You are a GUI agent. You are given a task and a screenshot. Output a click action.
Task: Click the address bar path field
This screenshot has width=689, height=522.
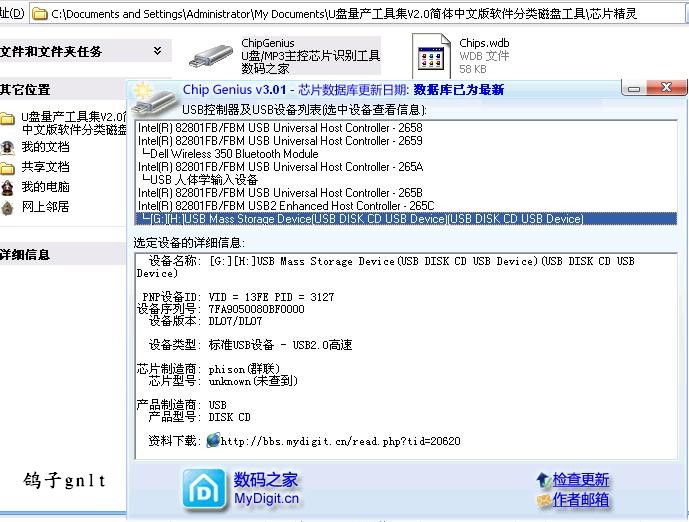(360, 14)
